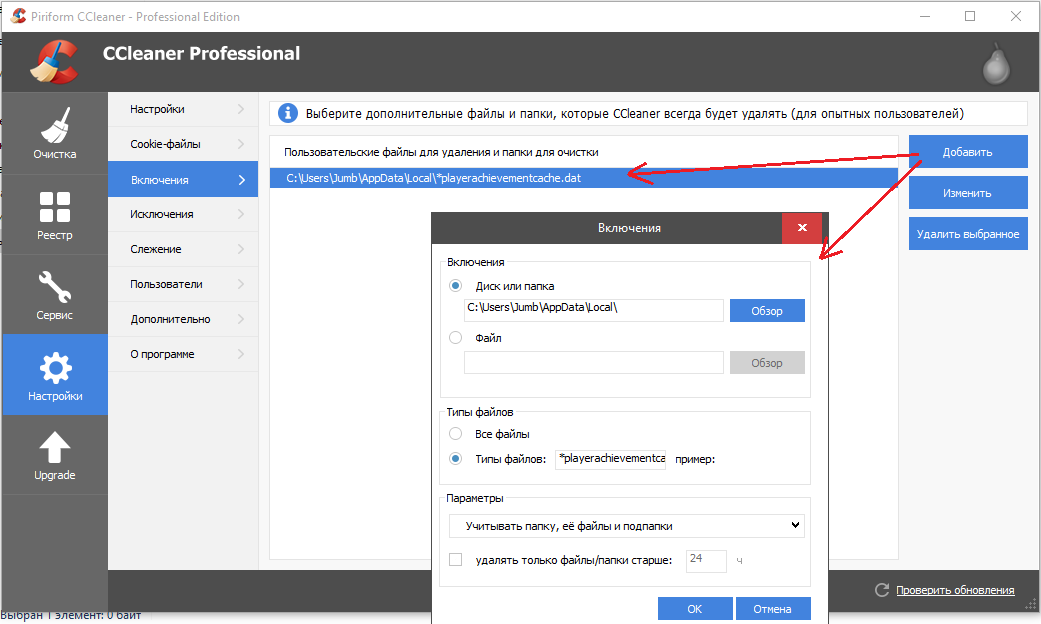Screen dimensions: 1041x624
Task: Expand the Дополнительно chevron
Action: click(241, 319)
